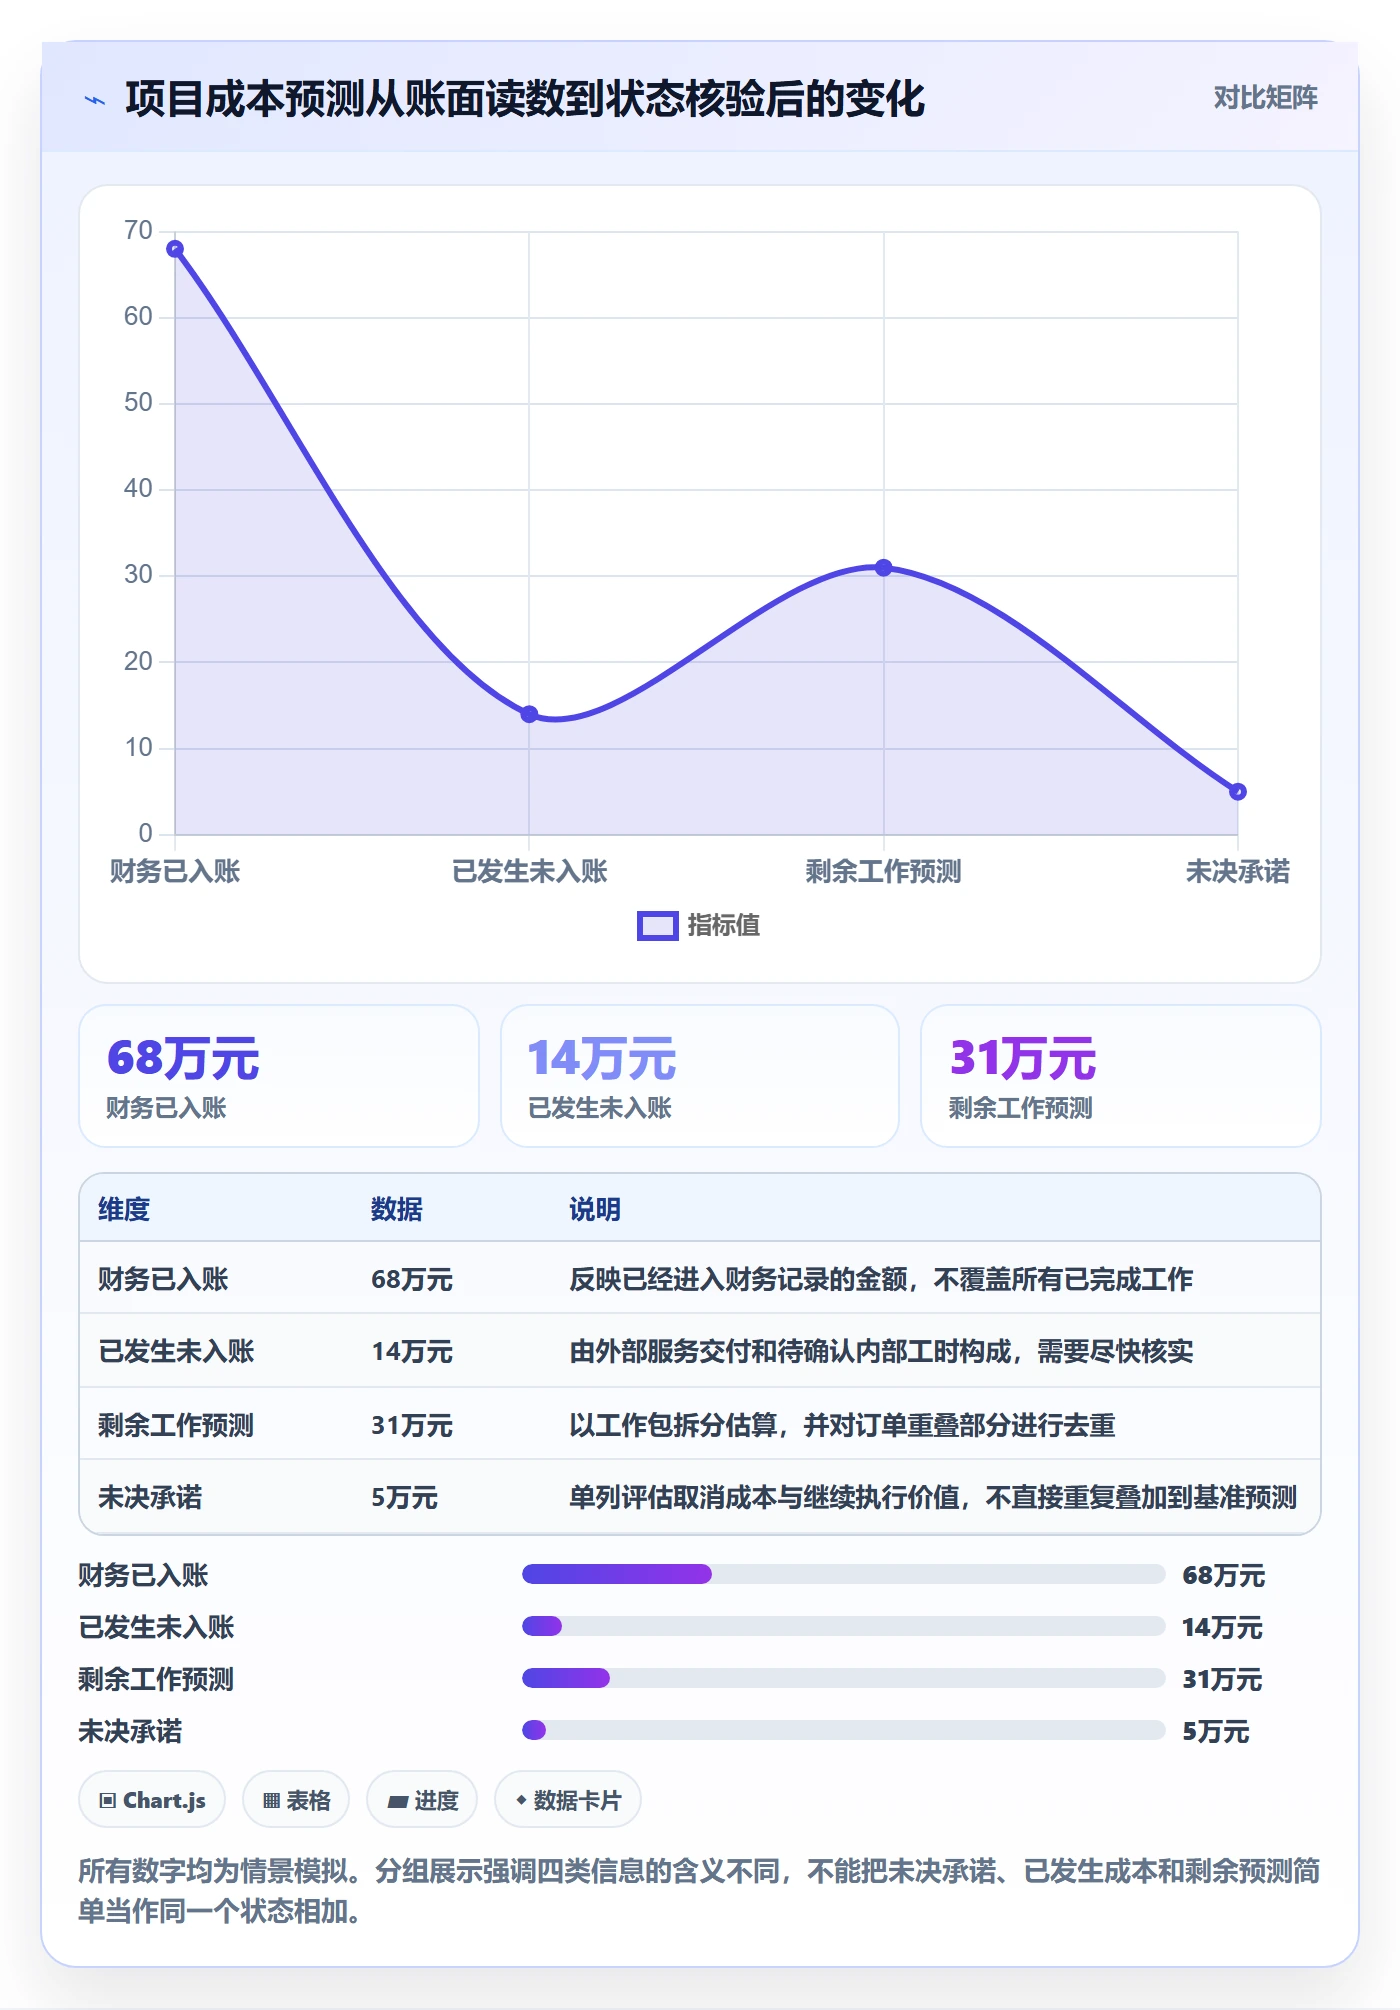Select table cell 未决承诺 in 维度 column
This screenshot has width=1400, height=2010.
click(x=150, y=1498)
